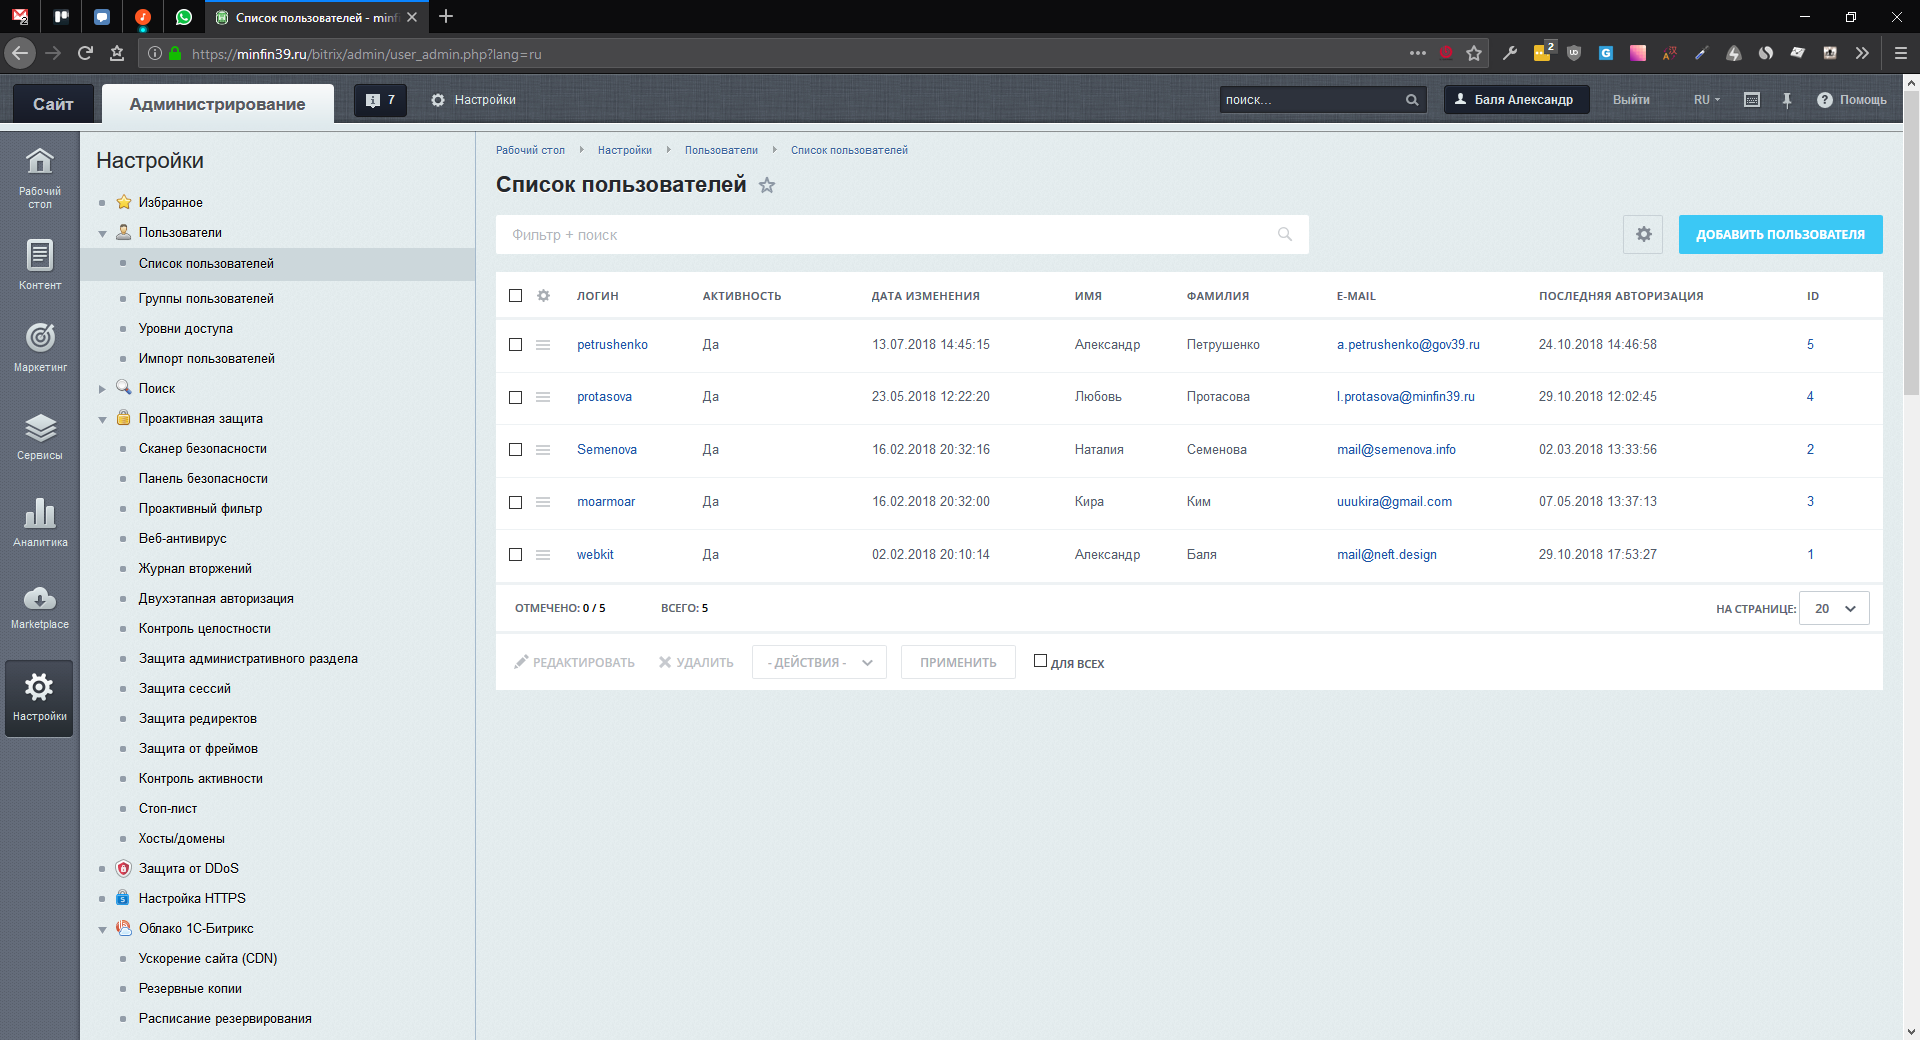Enable the 'Для всех' checkbox

1040,661
